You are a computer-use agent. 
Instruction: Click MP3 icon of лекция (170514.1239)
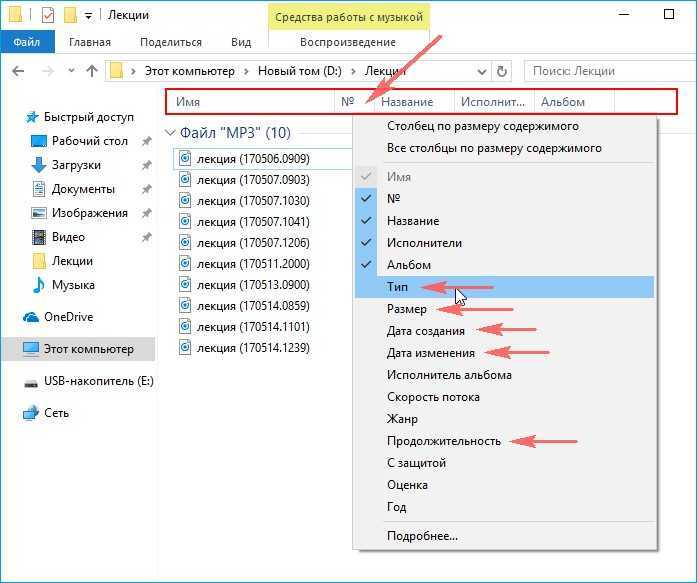click(x=184, y=347)
